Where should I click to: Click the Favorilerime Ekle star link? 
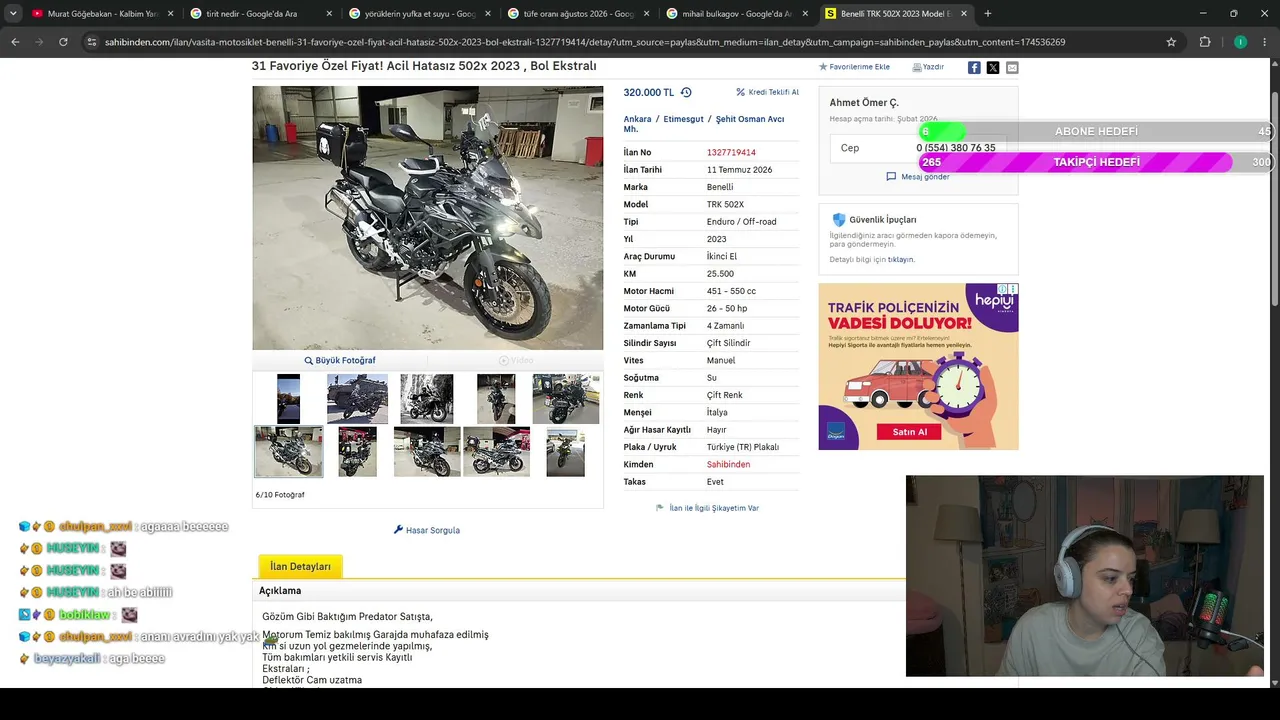click(x=854, y=67)
